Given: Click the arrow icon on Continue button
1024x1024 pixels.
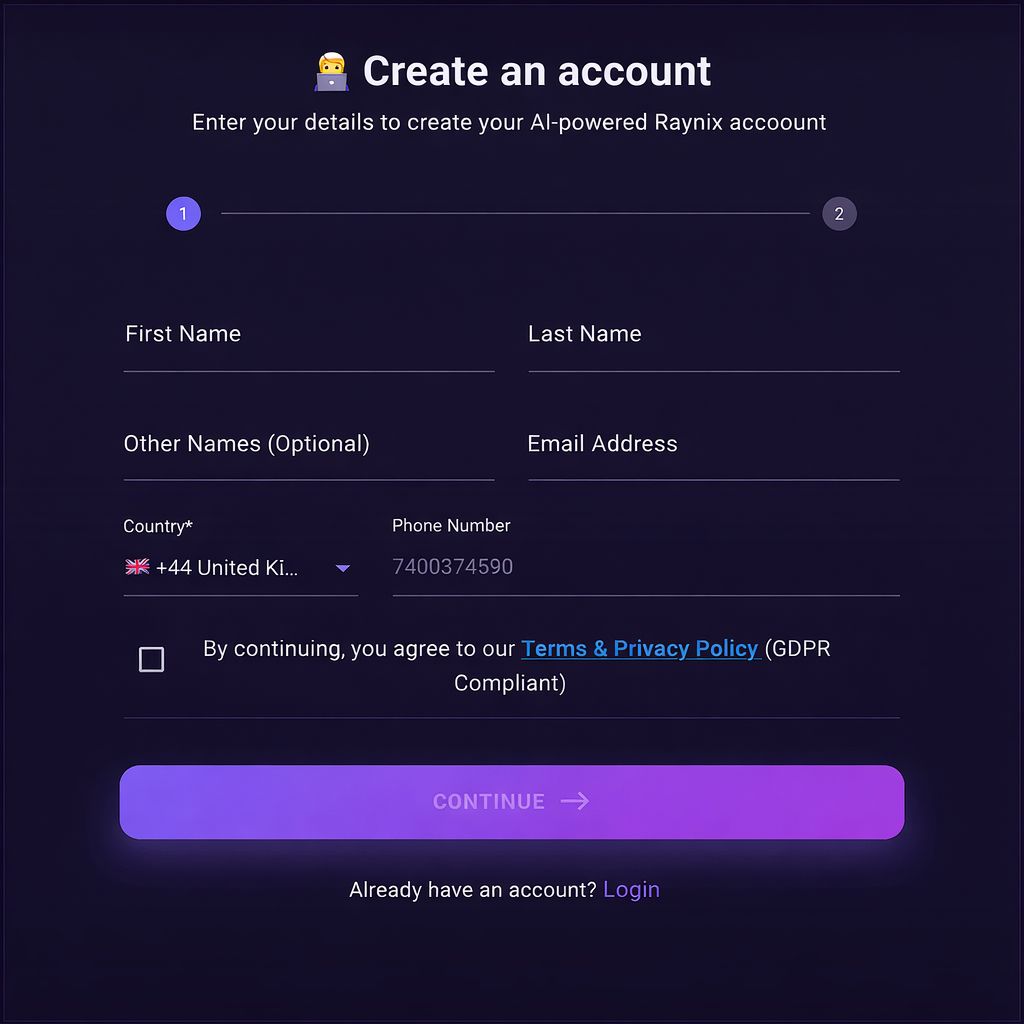Looking at the screenshot, I should [575, 801].
